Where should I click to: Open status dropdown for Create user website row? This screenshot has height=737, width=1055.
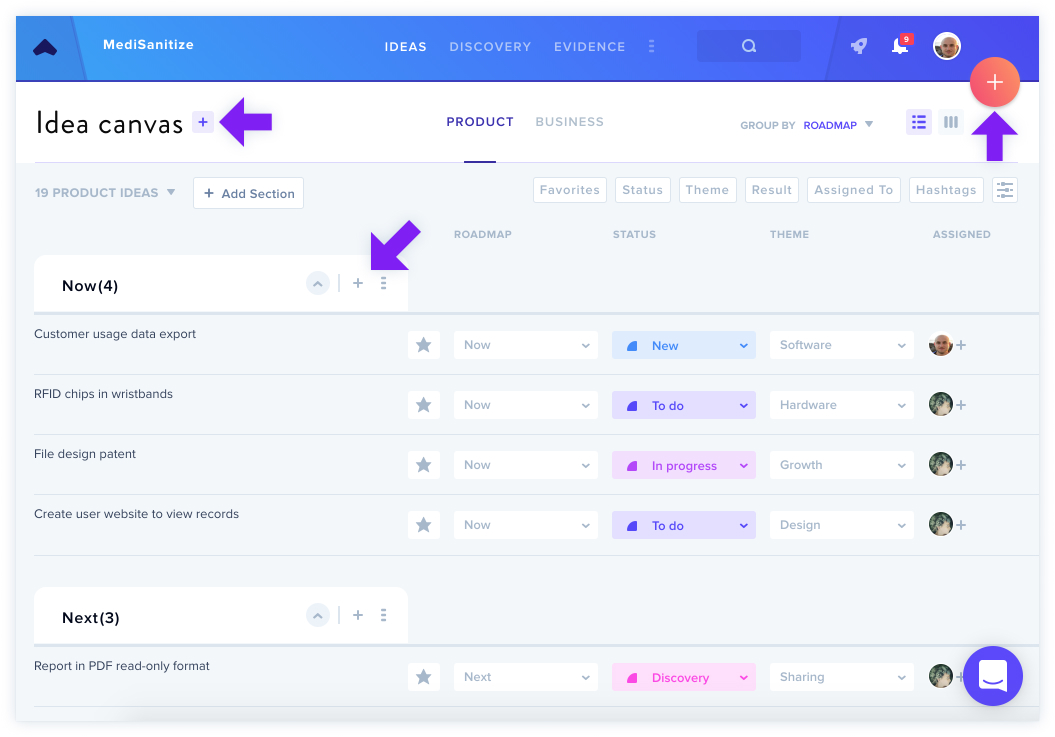[x=684, y=525]
